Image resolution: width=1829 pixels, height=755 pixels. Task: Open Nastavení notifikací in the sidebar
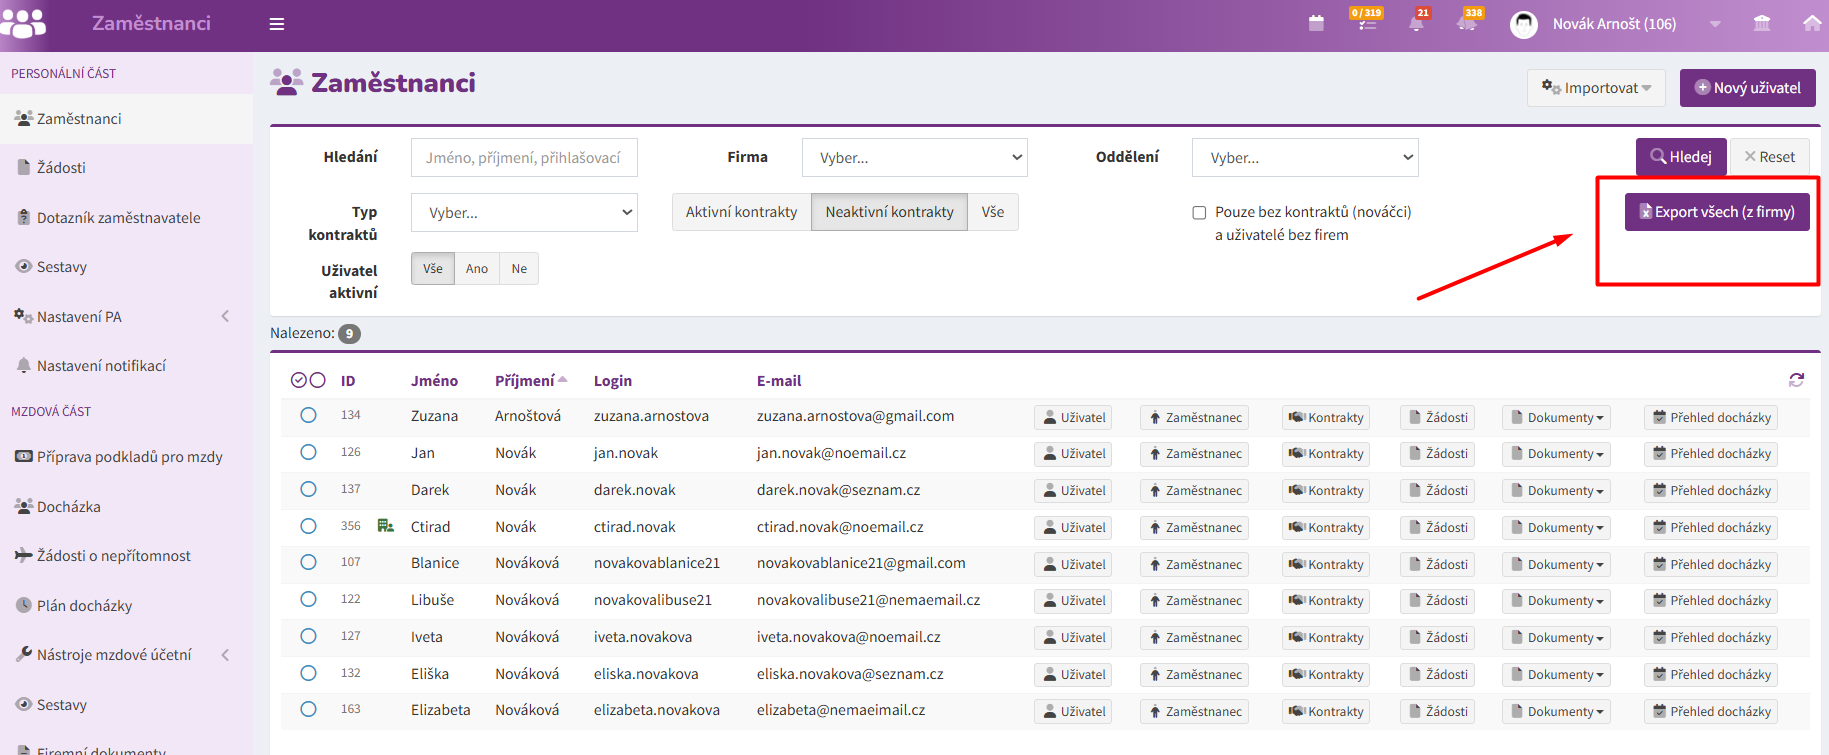click(x=126, y=366)
